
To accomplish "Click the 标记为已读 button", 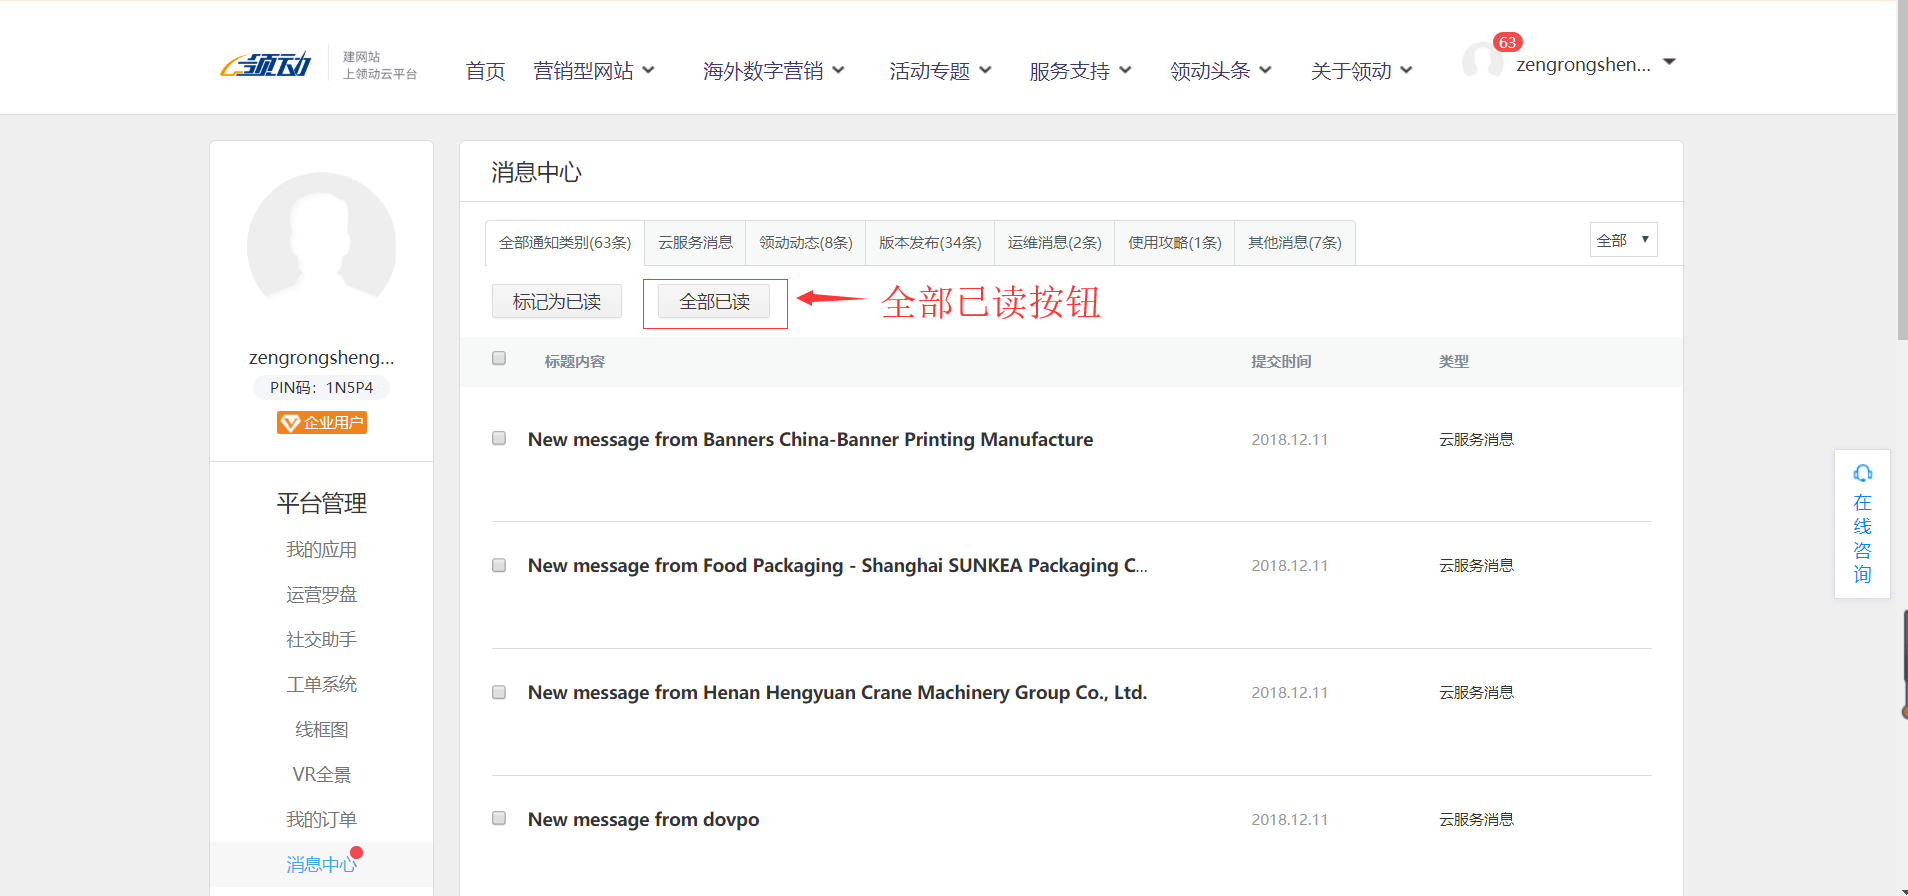I will [556, 302].
